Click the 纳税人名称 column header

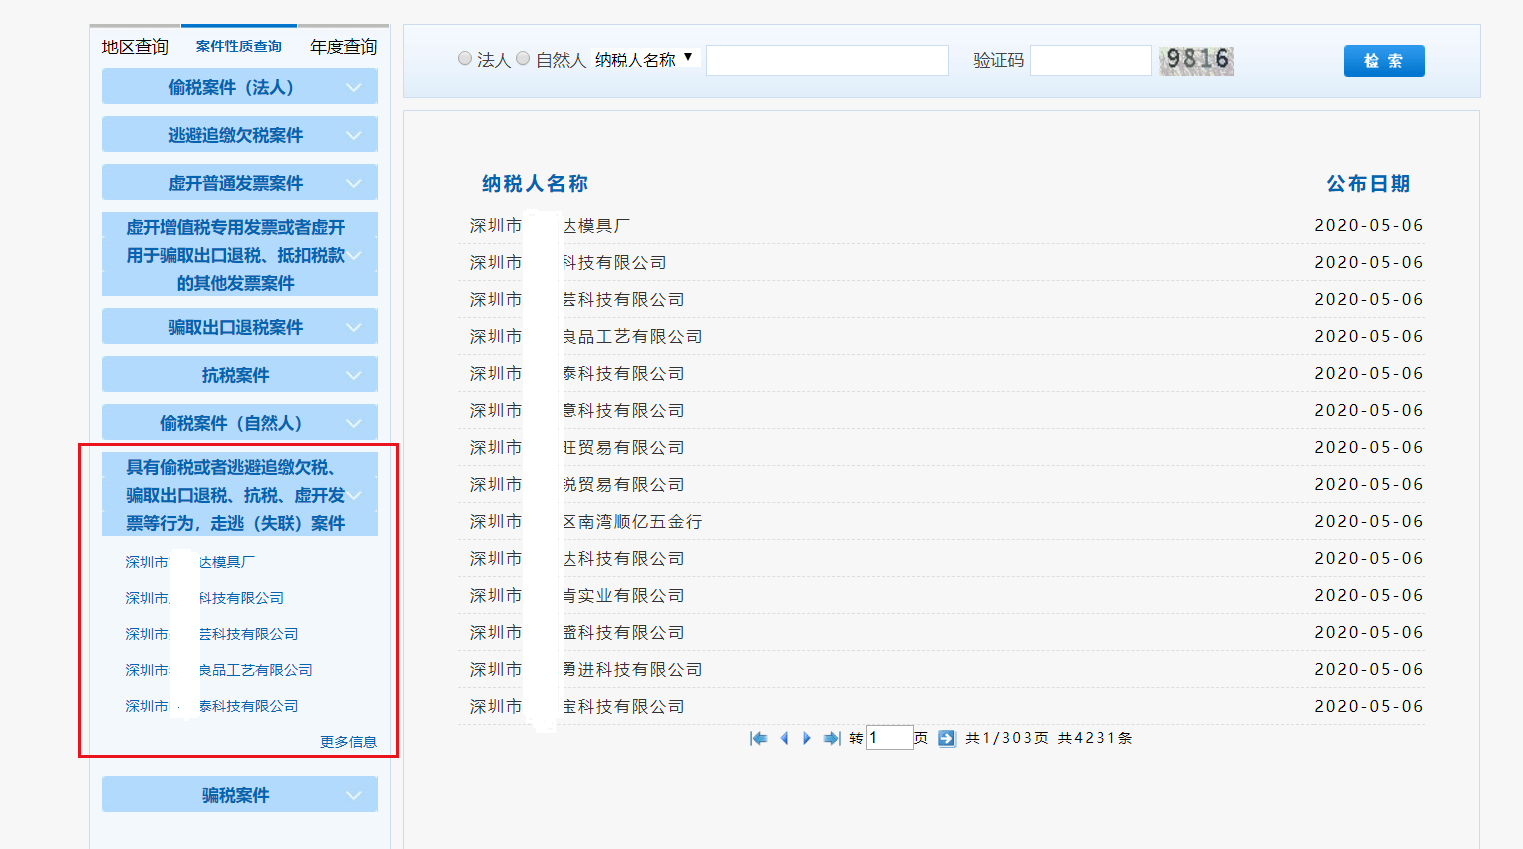coord(535,184)
